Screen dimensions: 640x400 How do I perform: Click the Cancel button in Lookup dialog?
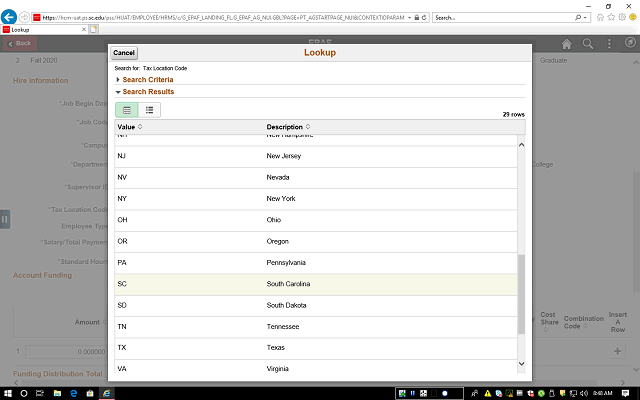click(x=124, y=53)
